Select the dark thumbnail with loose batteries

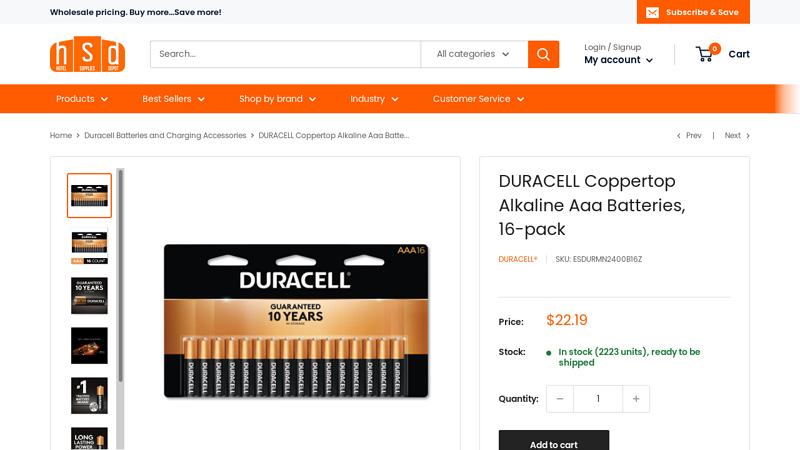point(89,346)
